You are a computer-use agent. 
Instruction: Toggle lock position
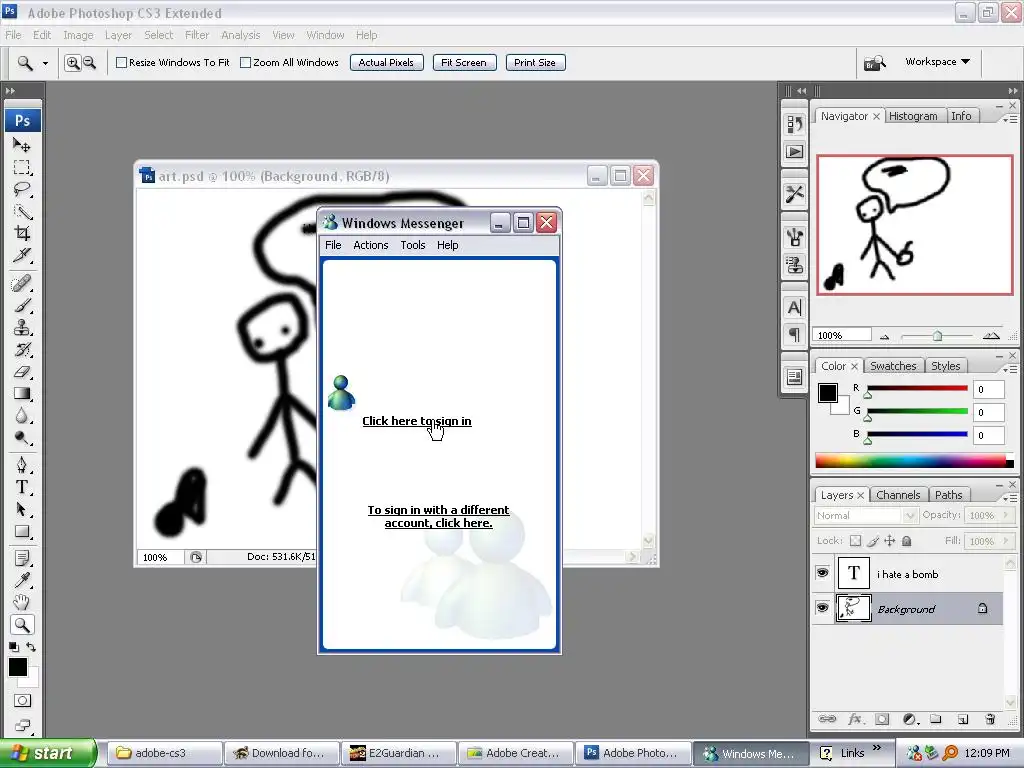pos(889,541)
